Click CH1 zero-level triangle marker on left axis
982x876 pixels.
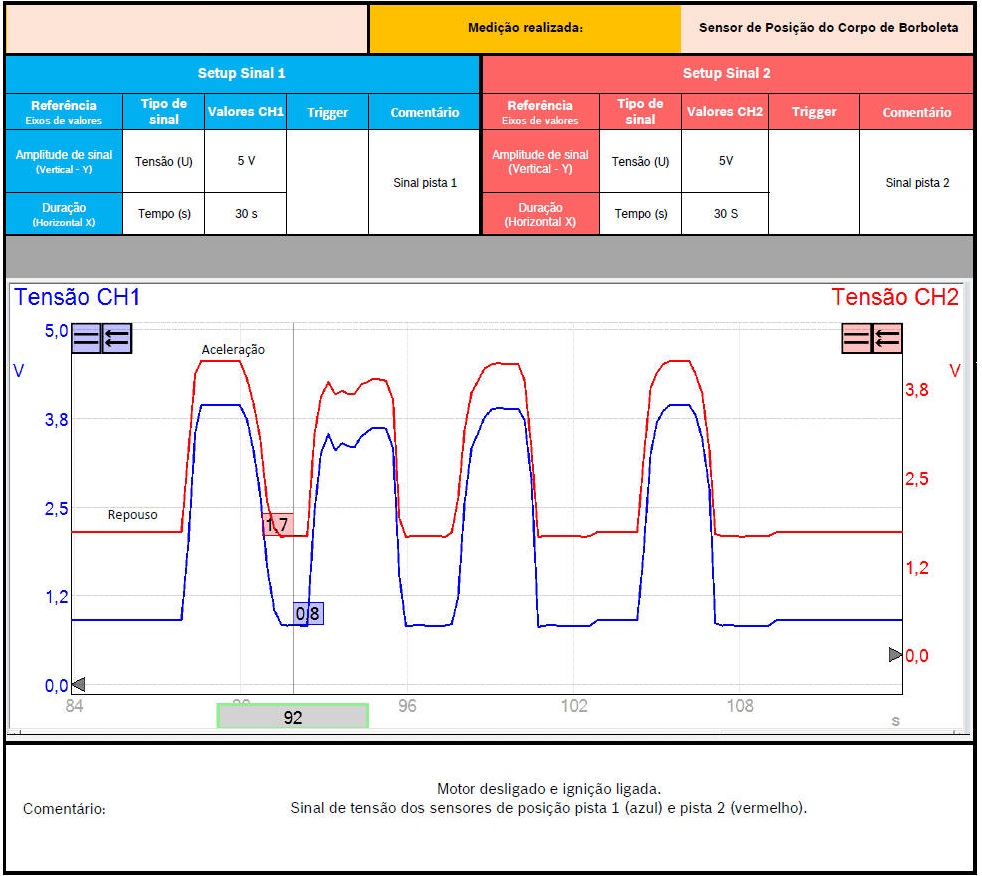[79, 685]
